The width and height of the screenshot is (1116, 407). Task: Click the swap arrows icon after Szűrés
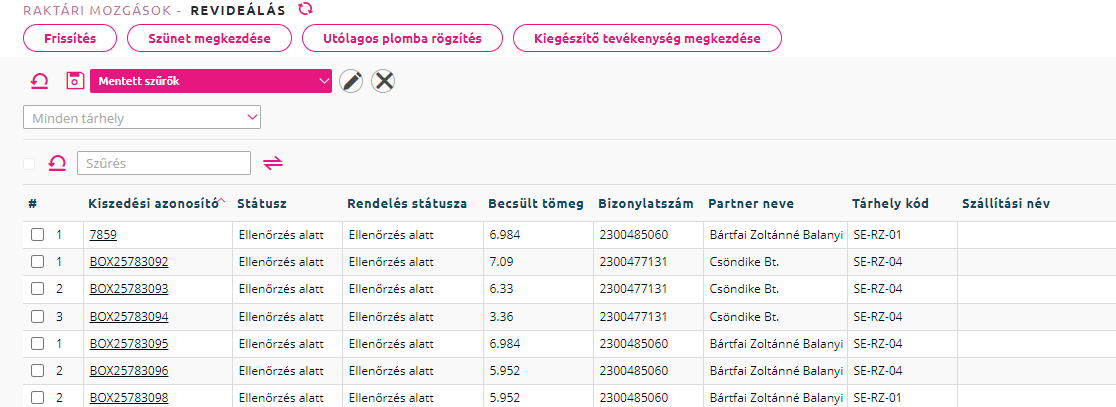click(273, 164)
